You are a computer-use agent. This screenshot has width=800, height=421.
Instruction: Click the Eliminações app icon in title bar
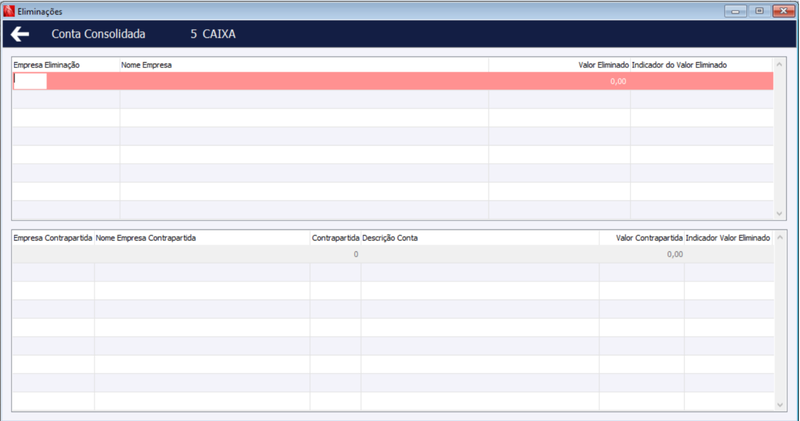9,11
